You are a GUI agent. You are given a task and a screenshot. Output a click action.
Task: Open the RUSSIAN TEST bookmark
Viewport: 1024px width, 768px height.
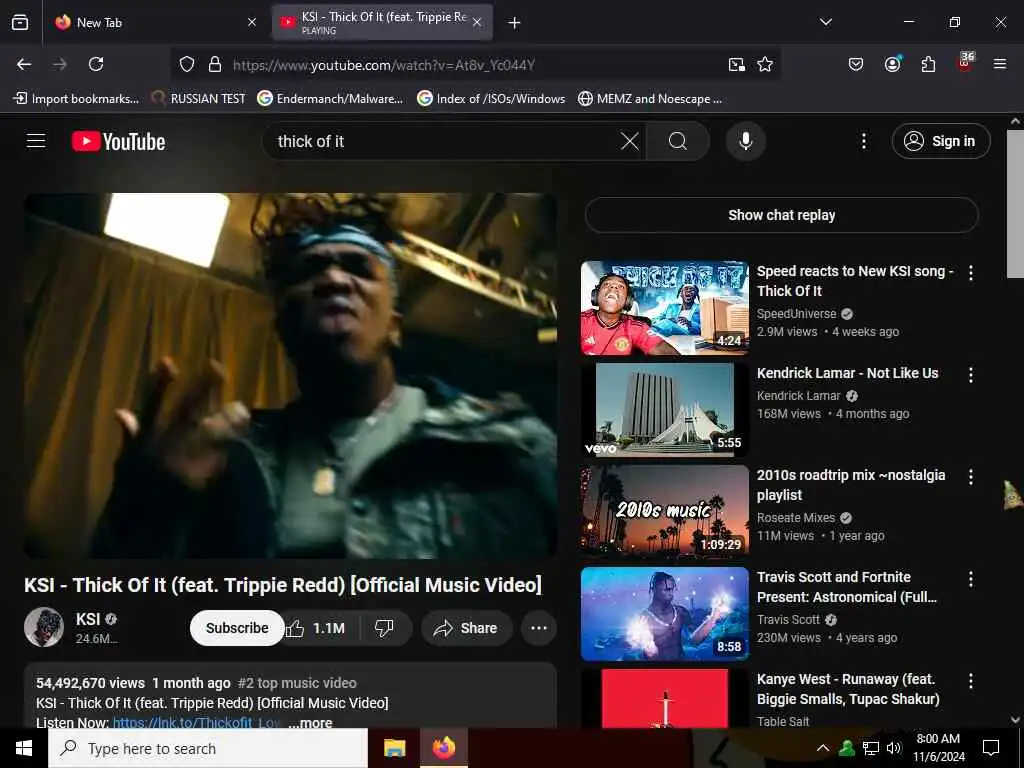pyautogui.click(x=199, y=99)
